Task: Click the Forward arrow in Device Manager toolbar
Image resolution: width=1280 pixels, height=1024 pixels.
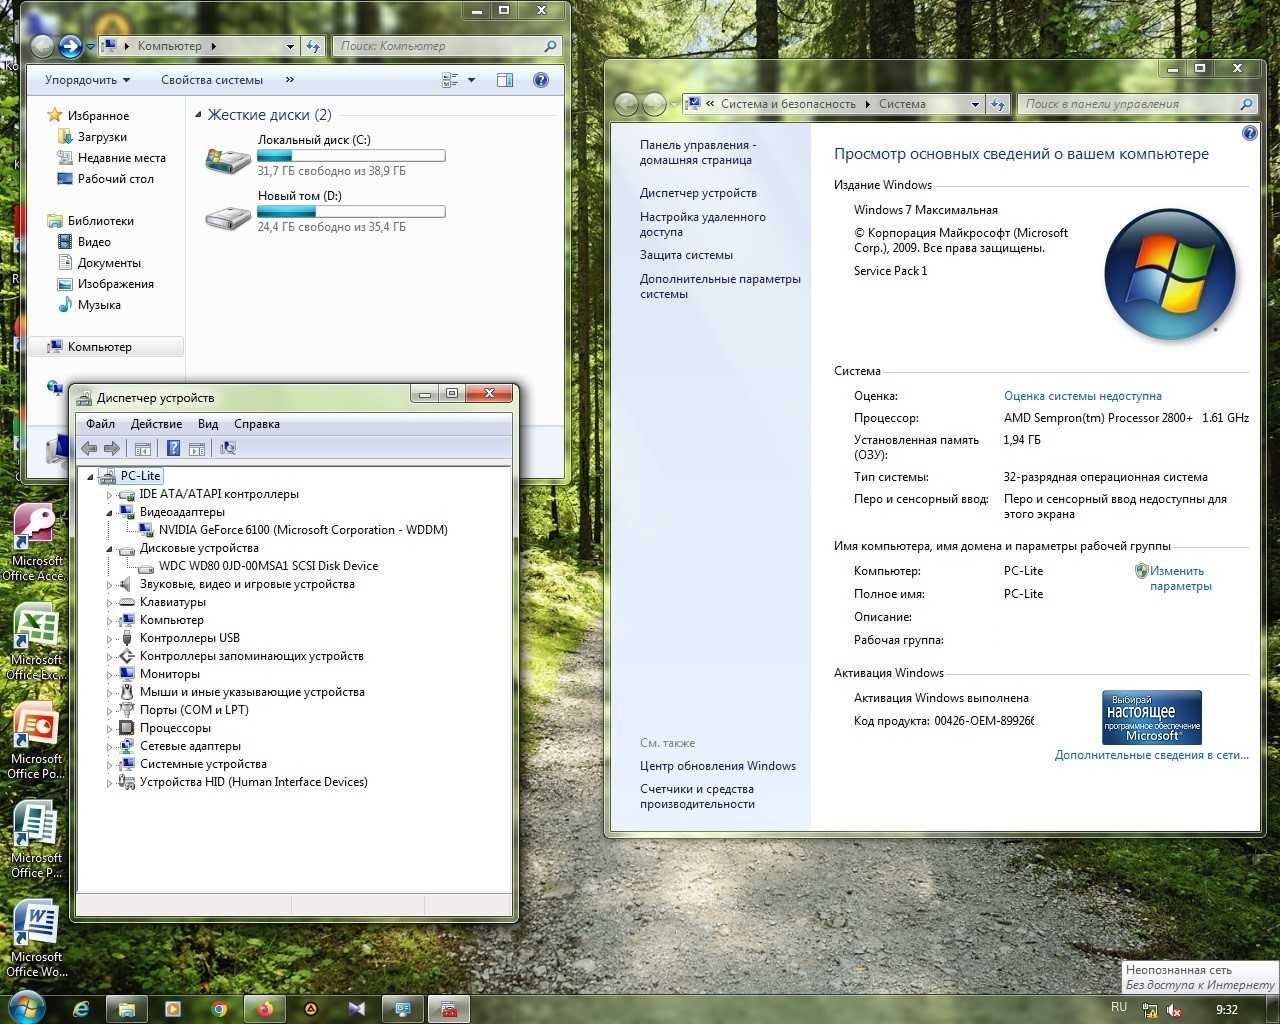Action: (x=112, y=448)
